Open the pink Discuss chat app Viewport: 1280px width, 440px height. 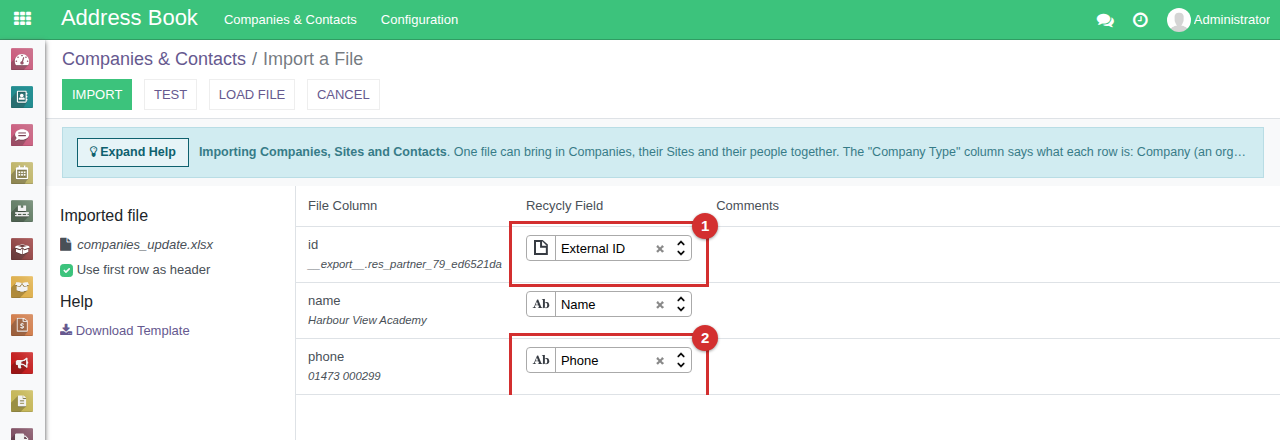22,135
